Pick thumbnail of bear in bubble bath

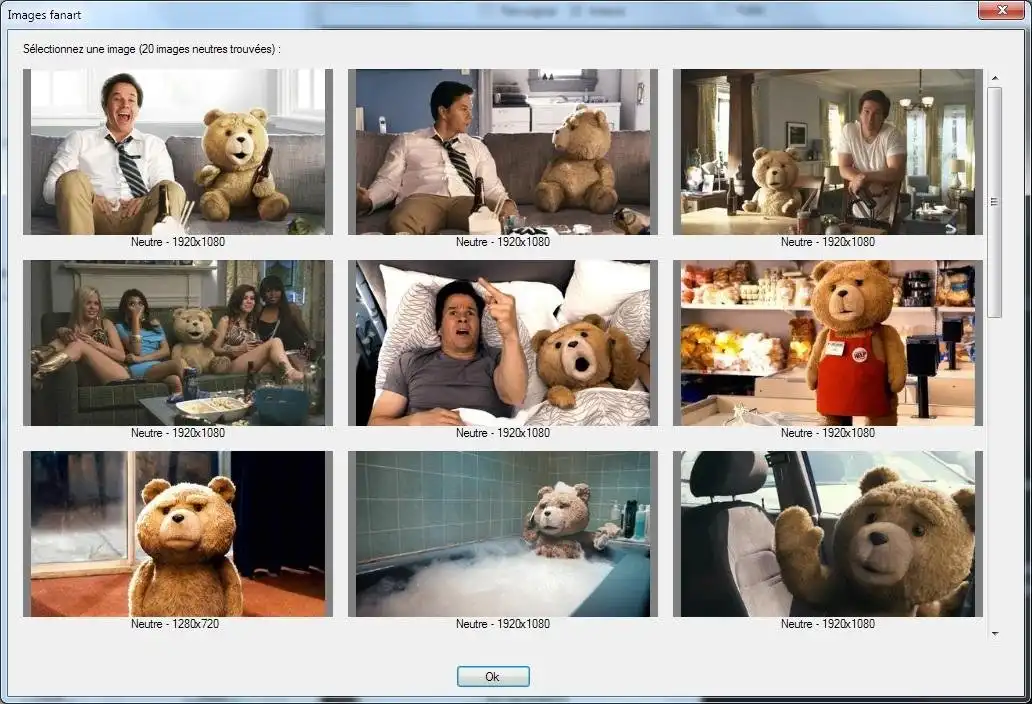tap(503, 534)
